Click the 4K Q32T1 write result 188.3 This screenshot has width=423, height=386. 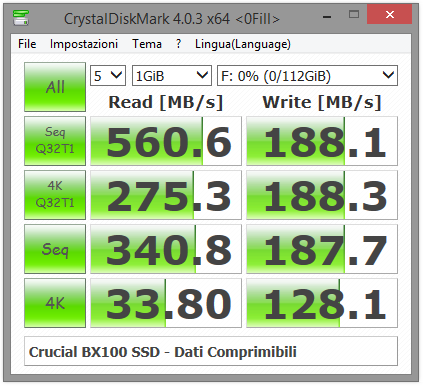(322, 195)
